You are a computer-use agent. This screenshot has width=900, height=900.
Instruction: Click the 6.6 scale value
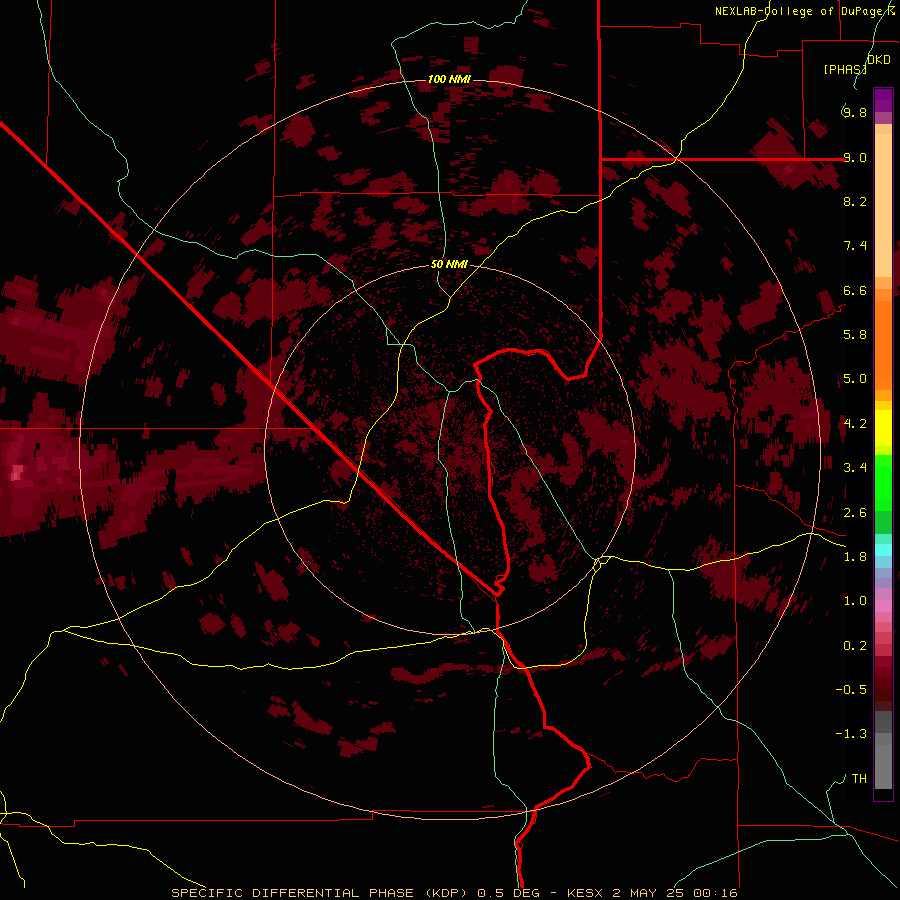pyautogui.click(x=855, y=290)
